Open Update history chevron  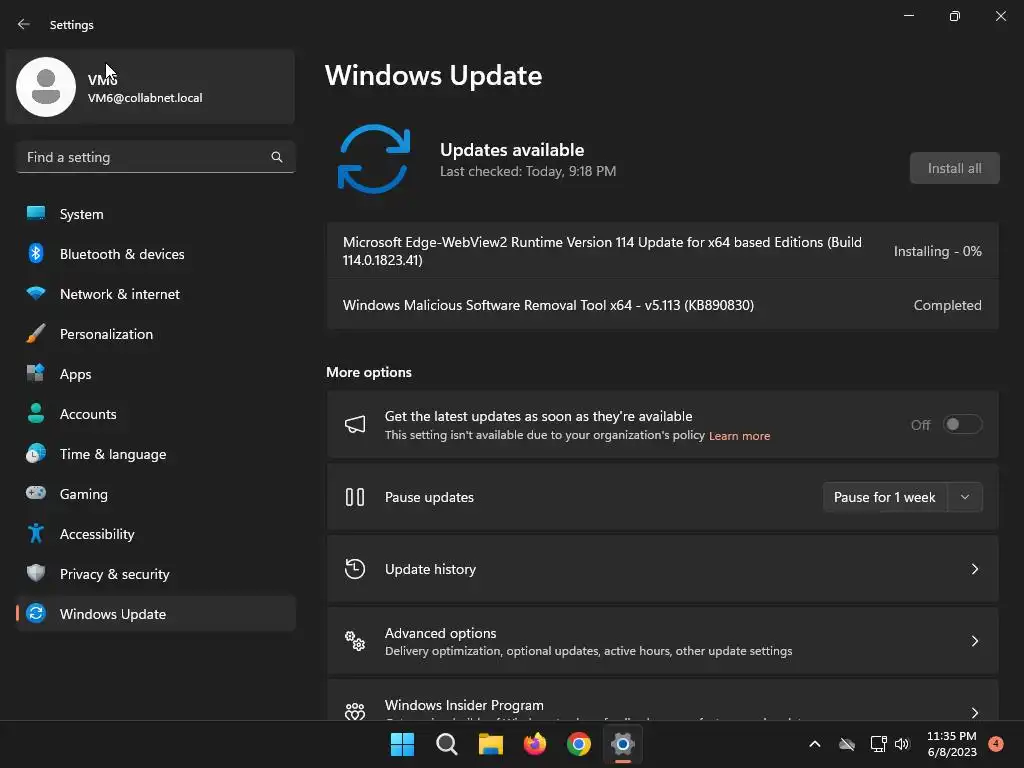click(974, 569)
